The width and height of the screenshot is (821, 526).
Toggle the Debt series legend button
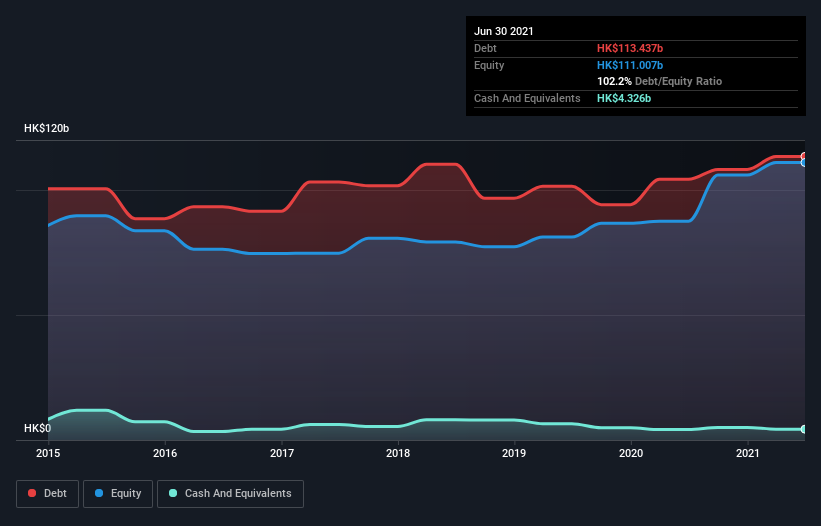click(x=48, y=494)
